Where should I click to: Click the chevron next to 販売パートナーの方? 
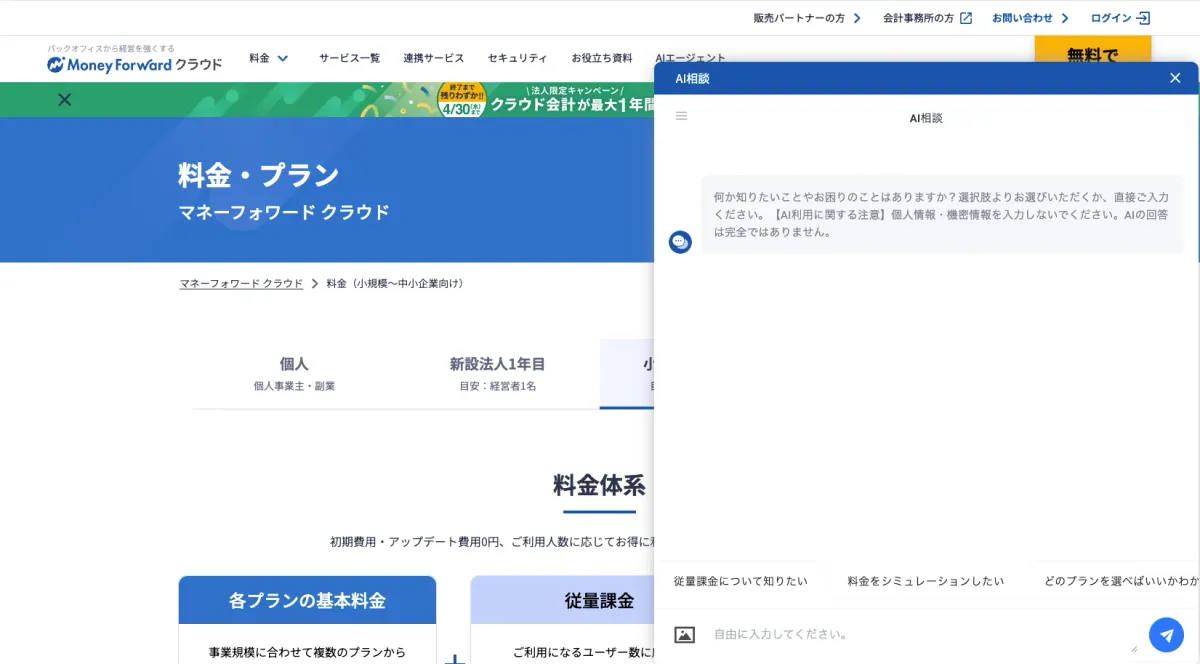[x=857, y=18]
